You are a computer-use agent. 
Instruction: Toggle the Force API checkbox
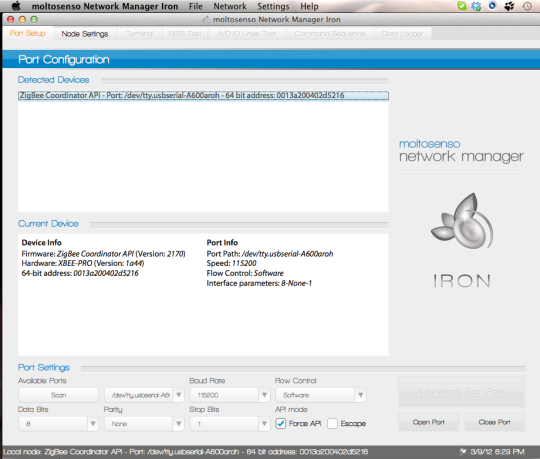coord(281,423)
